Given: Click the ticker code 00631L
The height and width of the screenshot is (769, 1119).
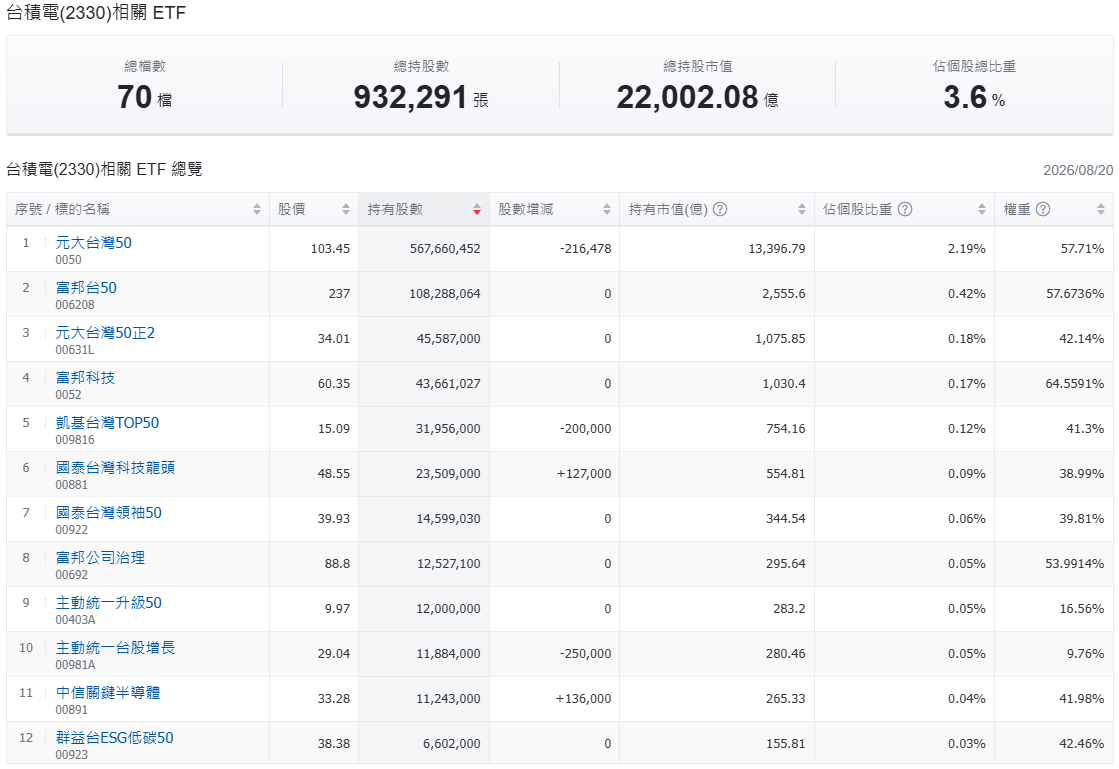Looking at the screenshot, I should click(75, 350).
